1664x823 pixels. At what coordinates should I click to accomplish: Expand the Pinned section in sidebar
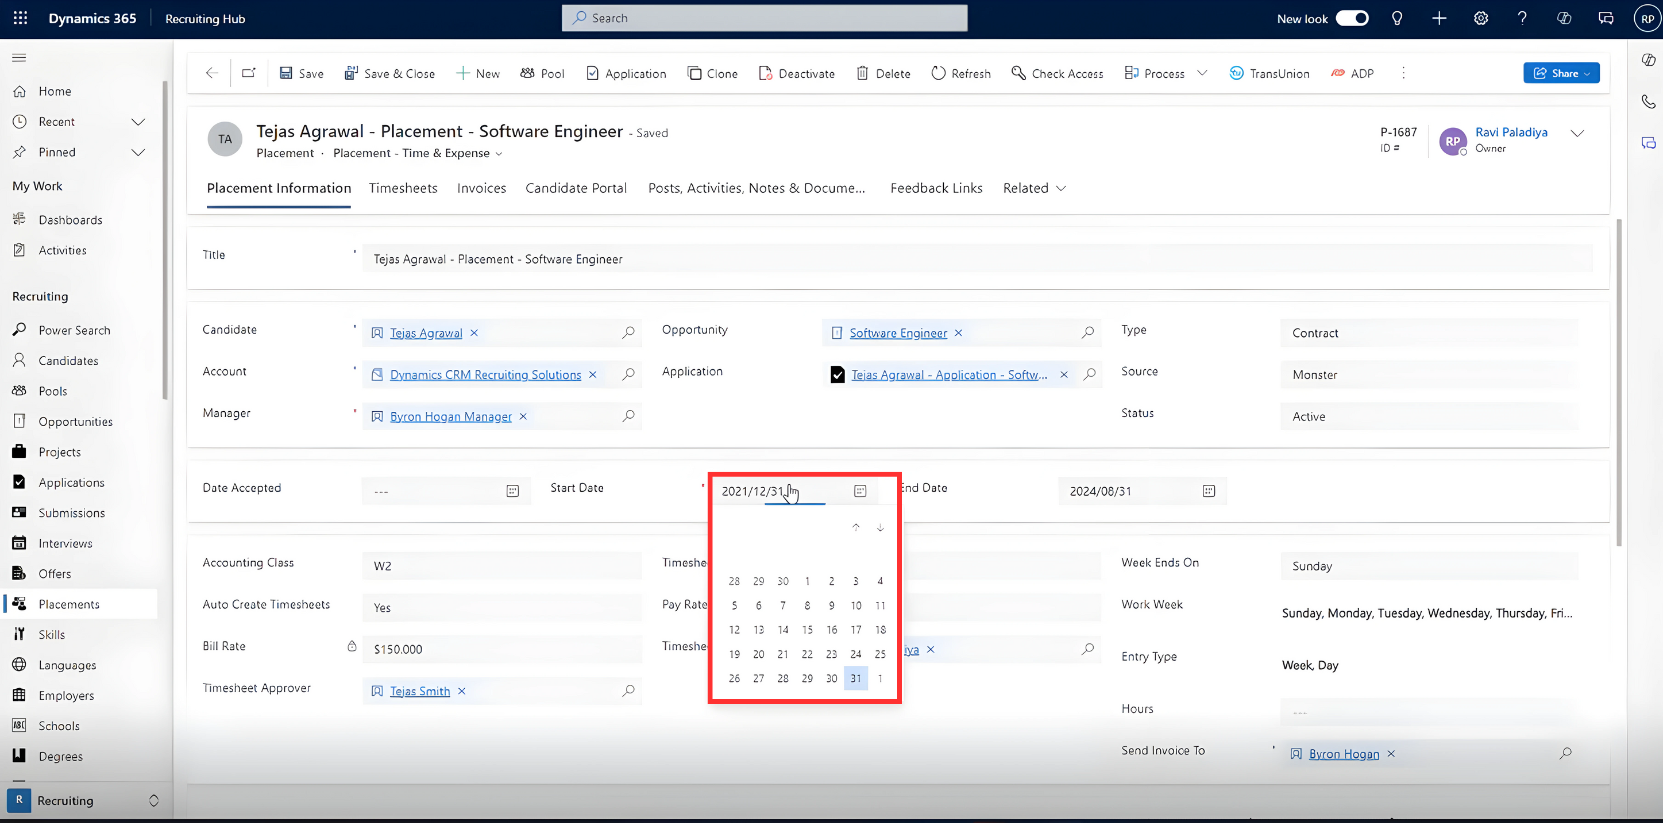[x=138, y=152]
